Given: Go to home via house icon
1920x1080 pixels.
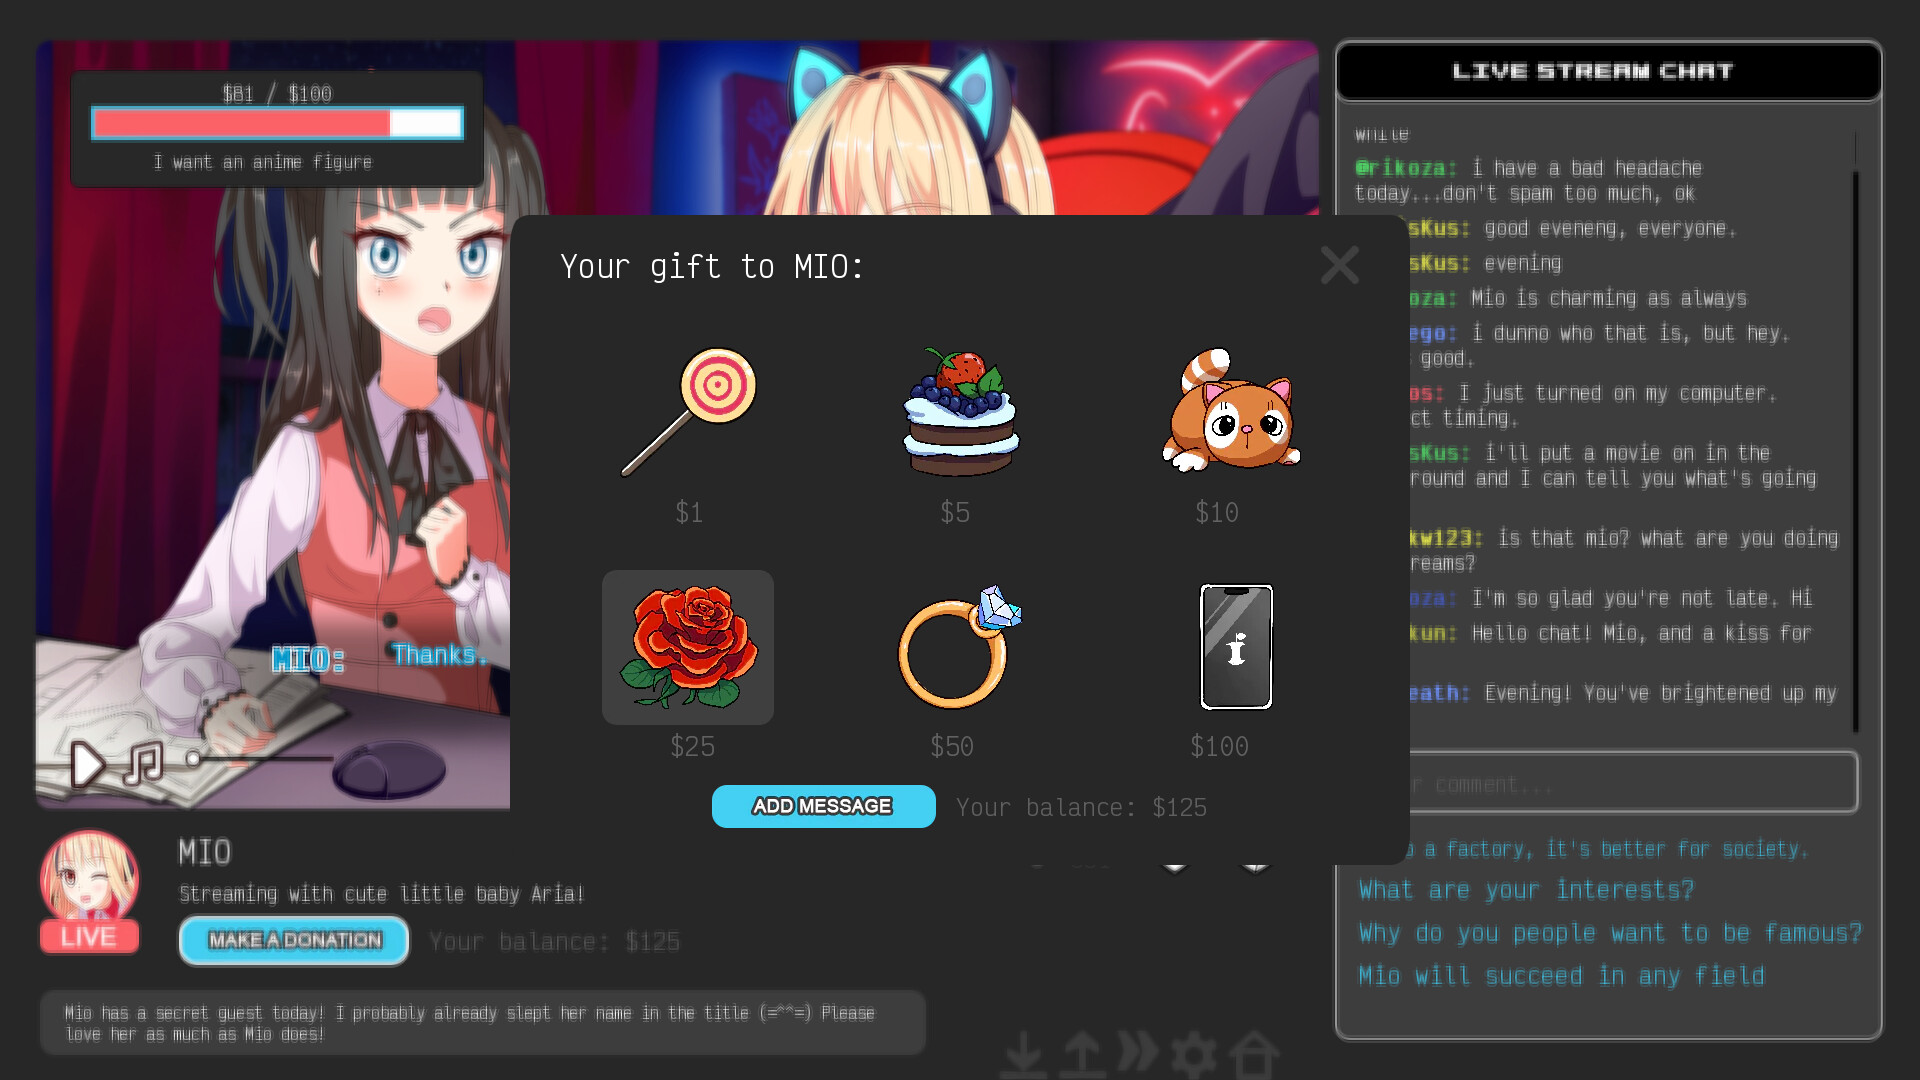Looking at the screenshot, I should tap(1254, 1055).
